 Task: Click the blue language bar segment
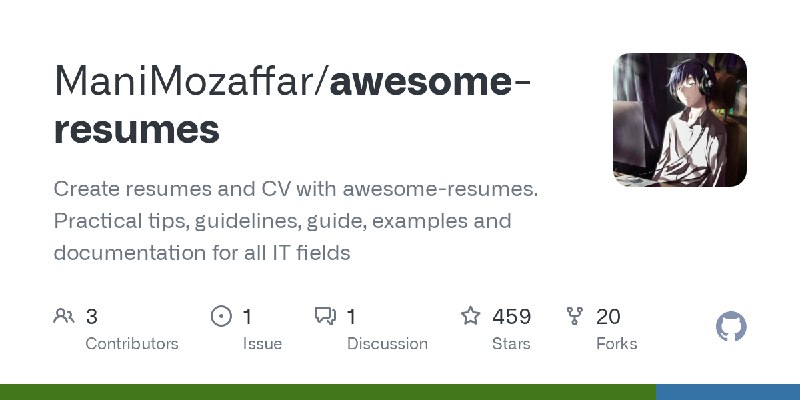(x=728, y=392)
